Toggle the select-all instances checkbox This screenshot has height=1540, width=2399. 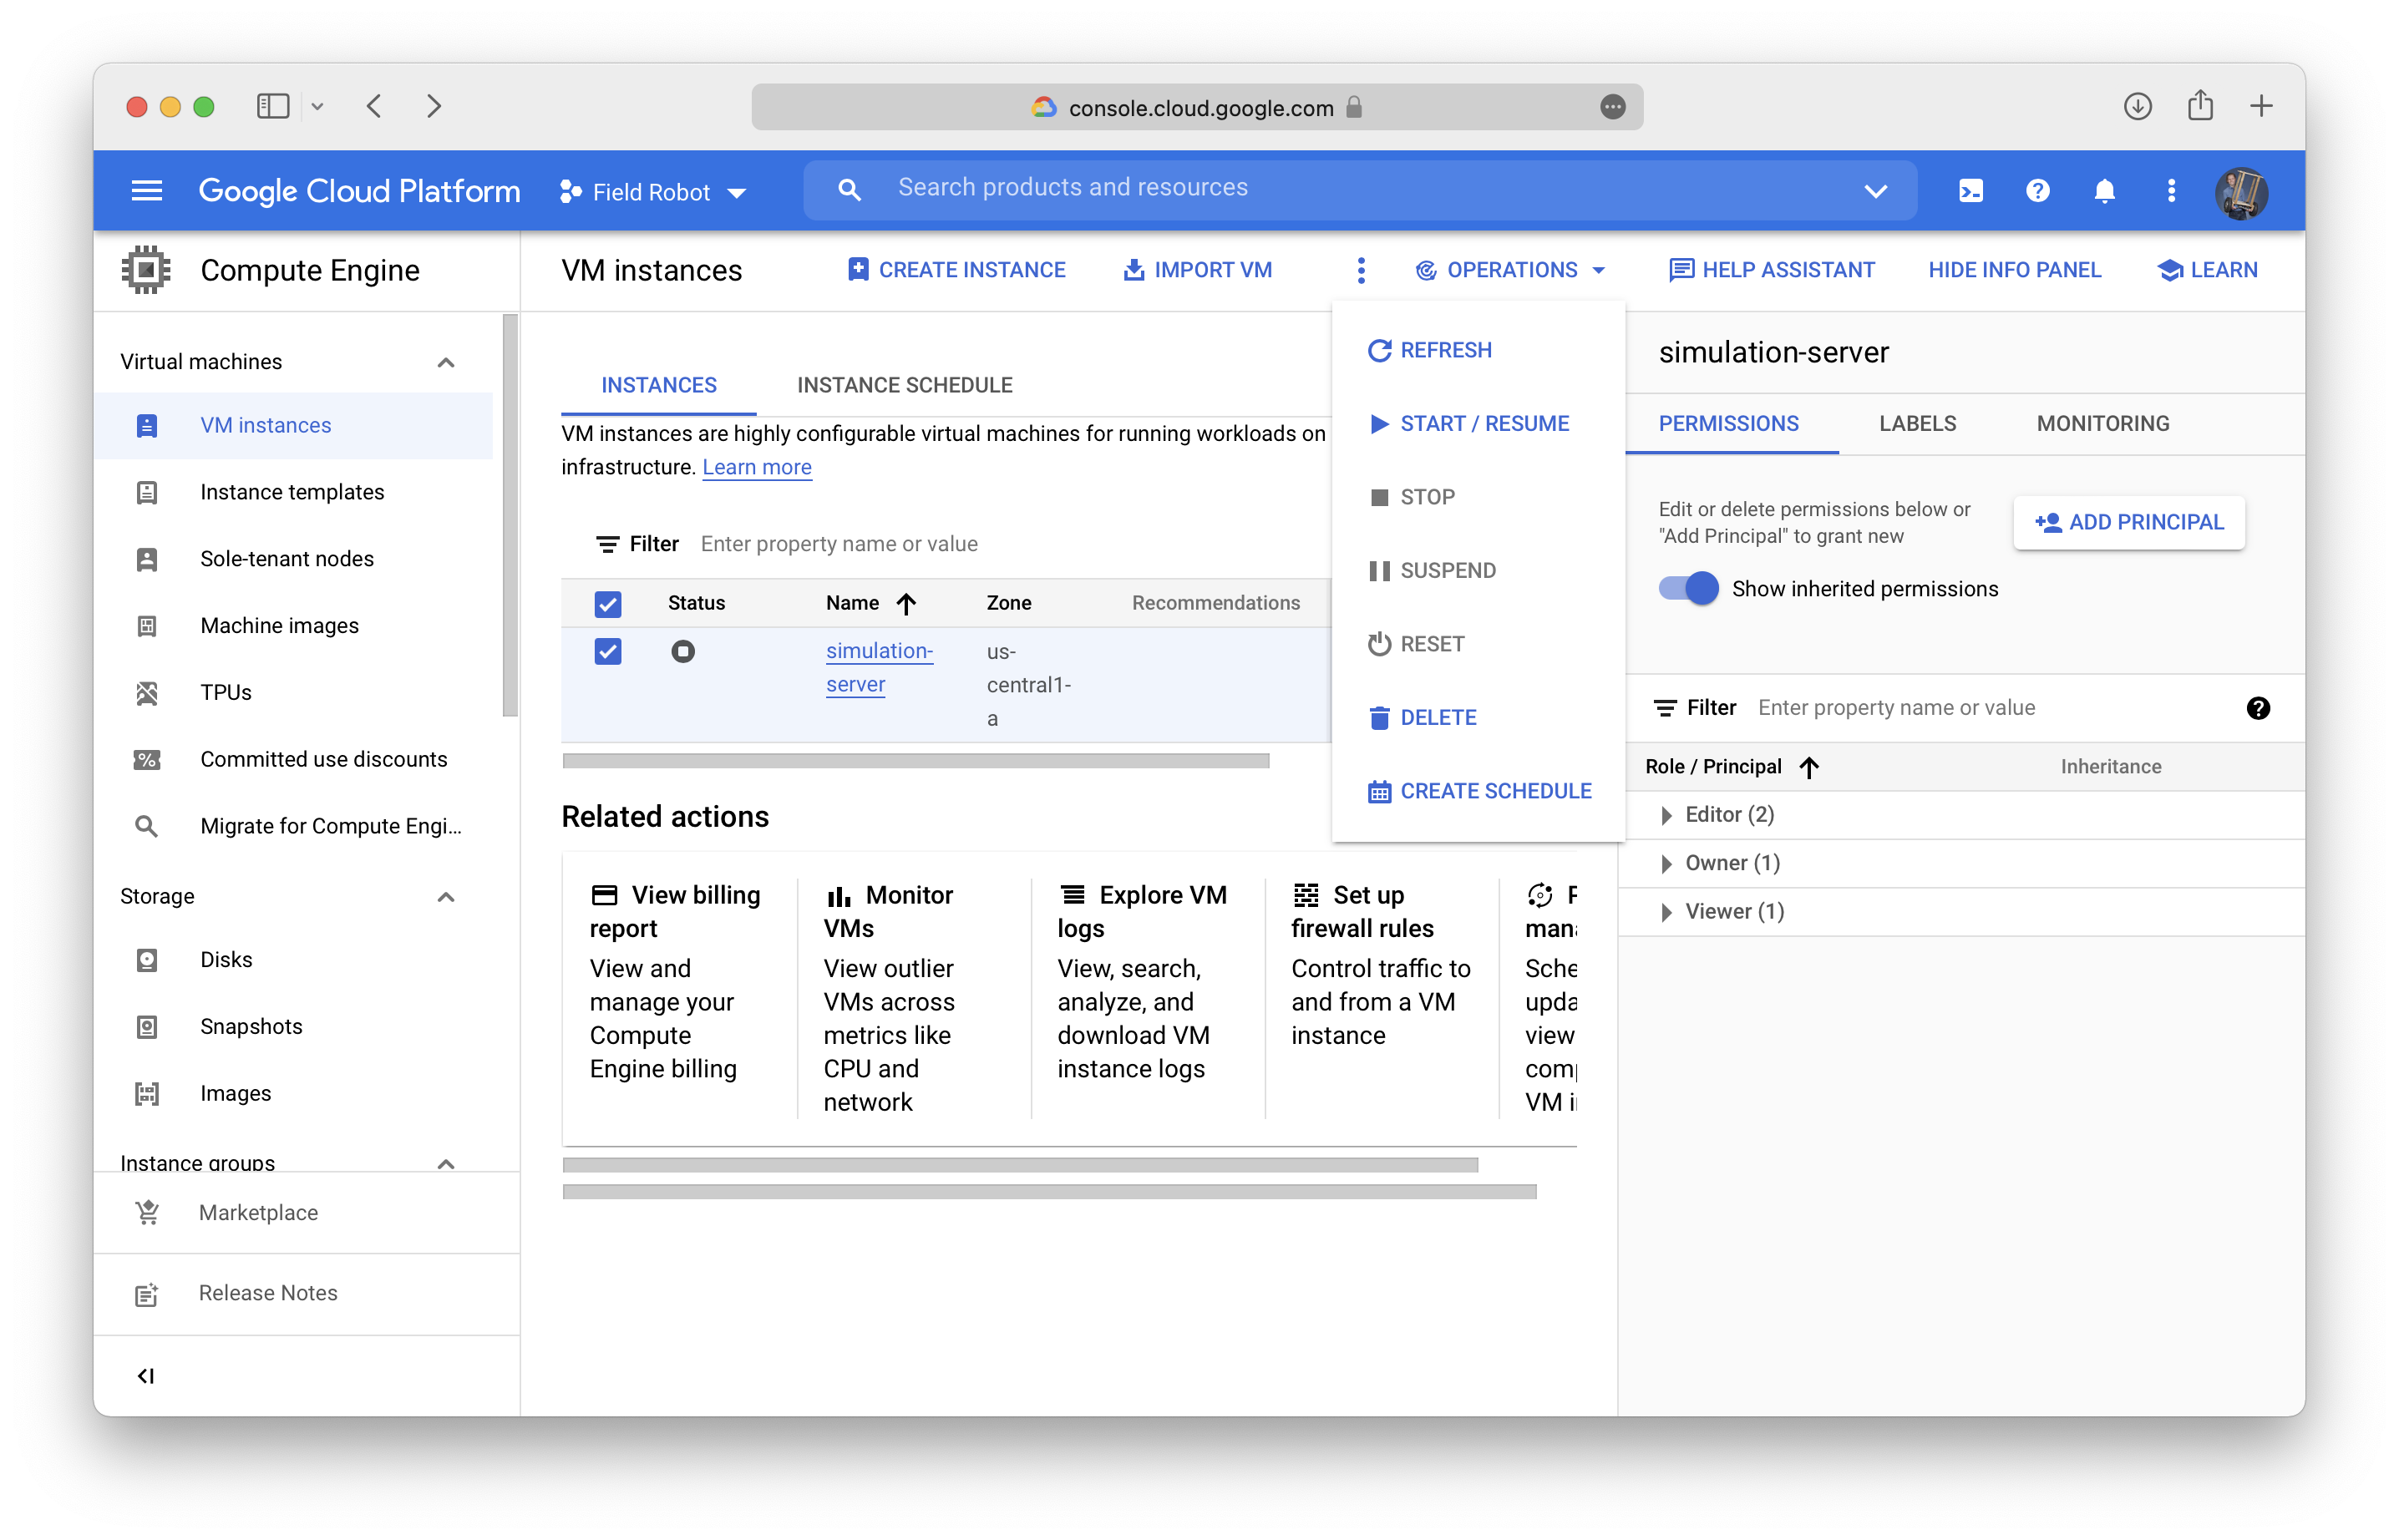pos(607,603)
